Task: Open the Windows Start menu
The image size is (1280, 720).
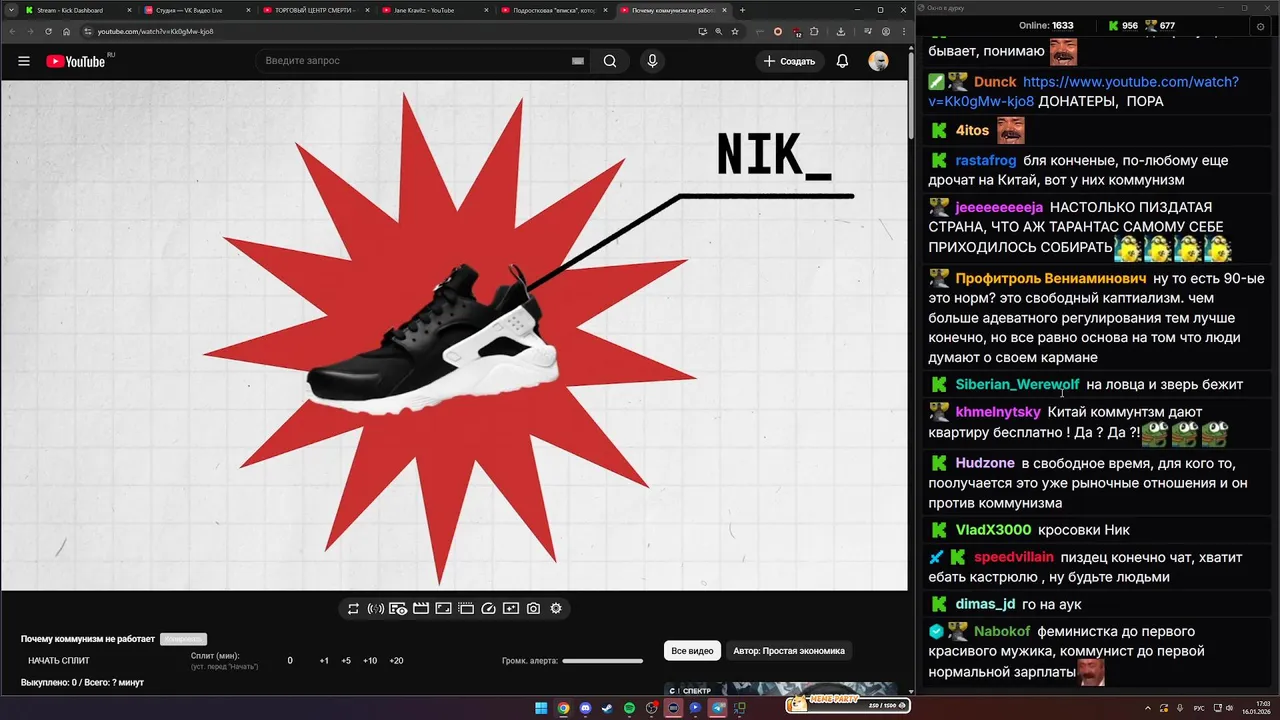Action: tap(541, 708)
